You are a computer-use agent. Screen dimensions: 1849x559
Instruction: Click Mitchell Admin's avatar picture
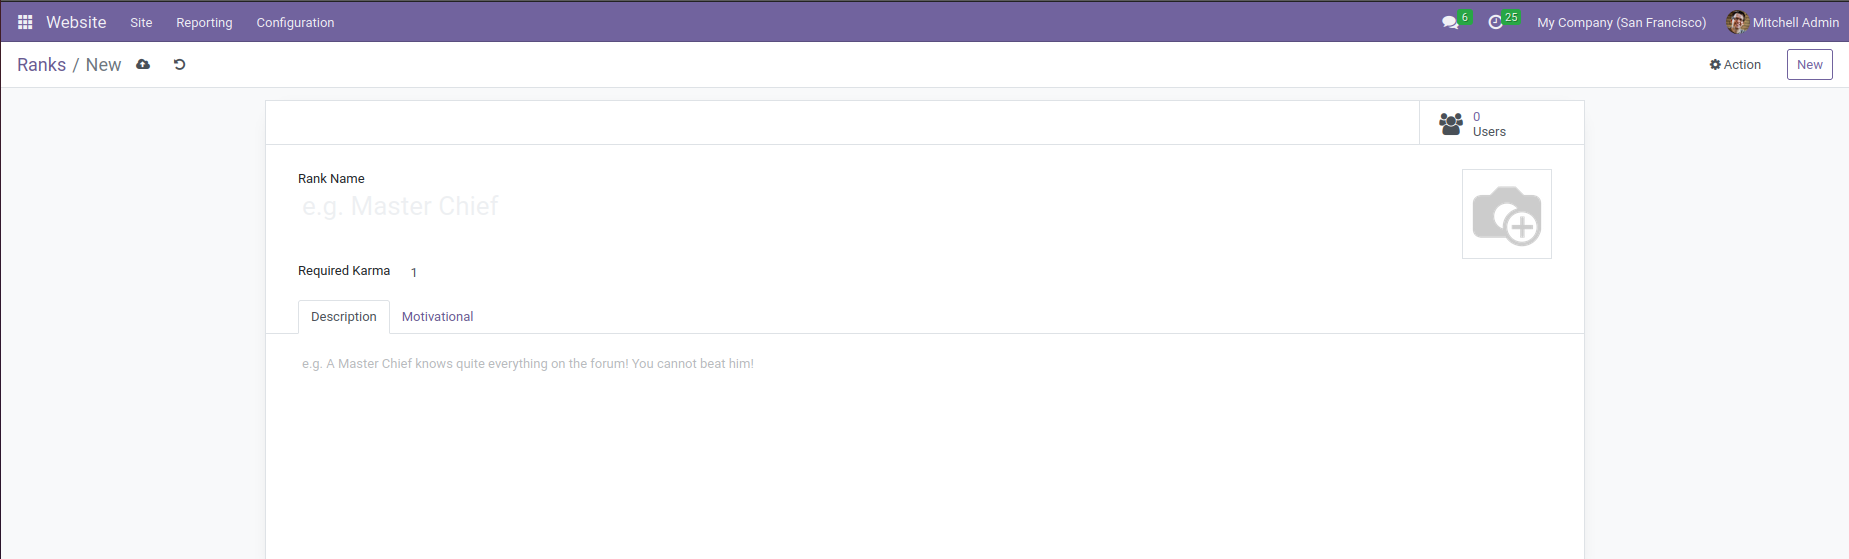(1737, 22)
